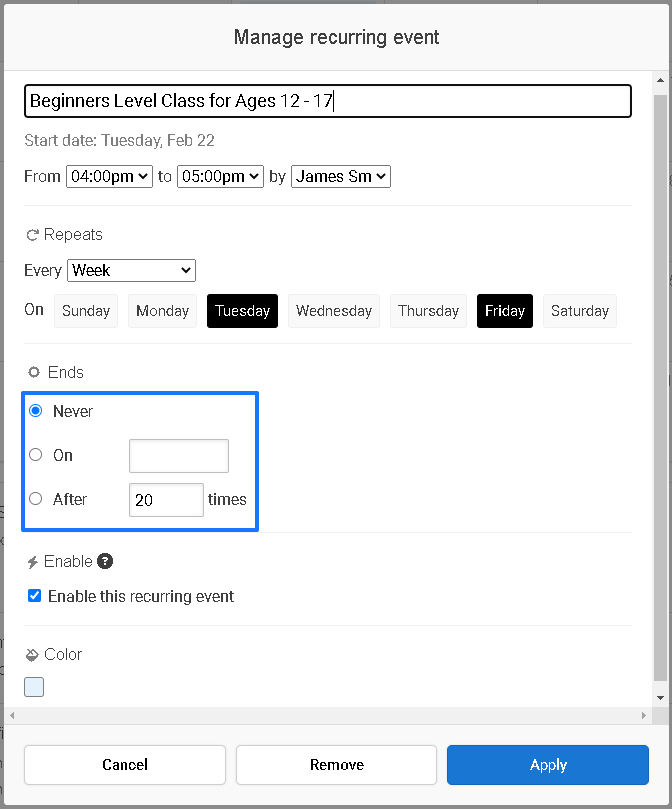Screen dimensions: 672x809
Task: Click the end-on date input field
Action: [x=179, y=456]
